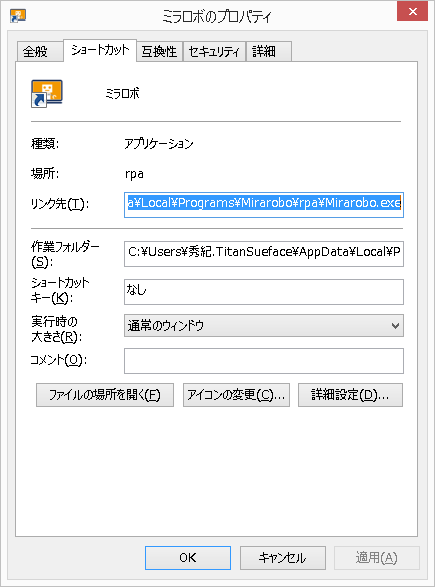Click the 作業フォルダー path field
435x587 pixels.
[x=264, y=254]
